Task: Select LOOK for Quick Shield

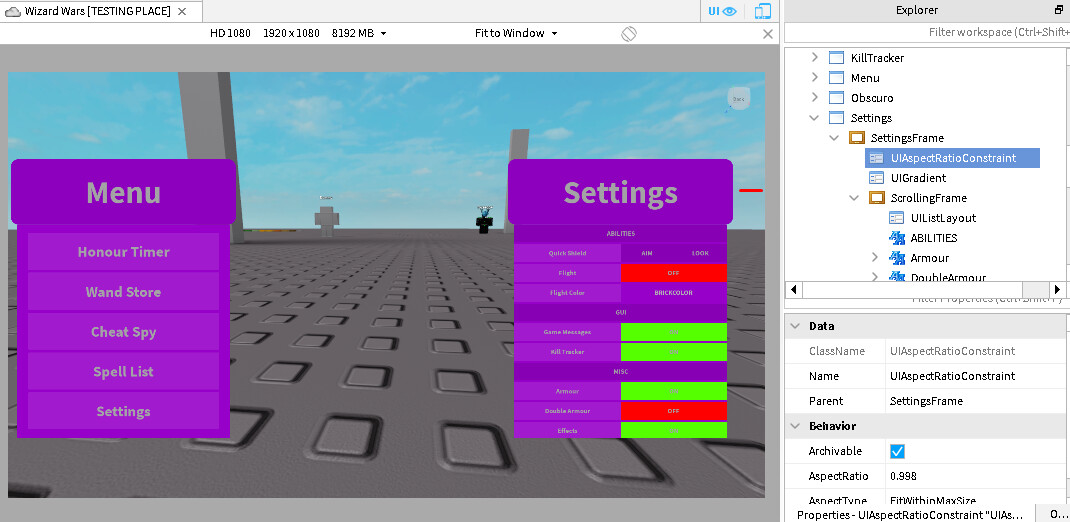Action: (700, 253)
